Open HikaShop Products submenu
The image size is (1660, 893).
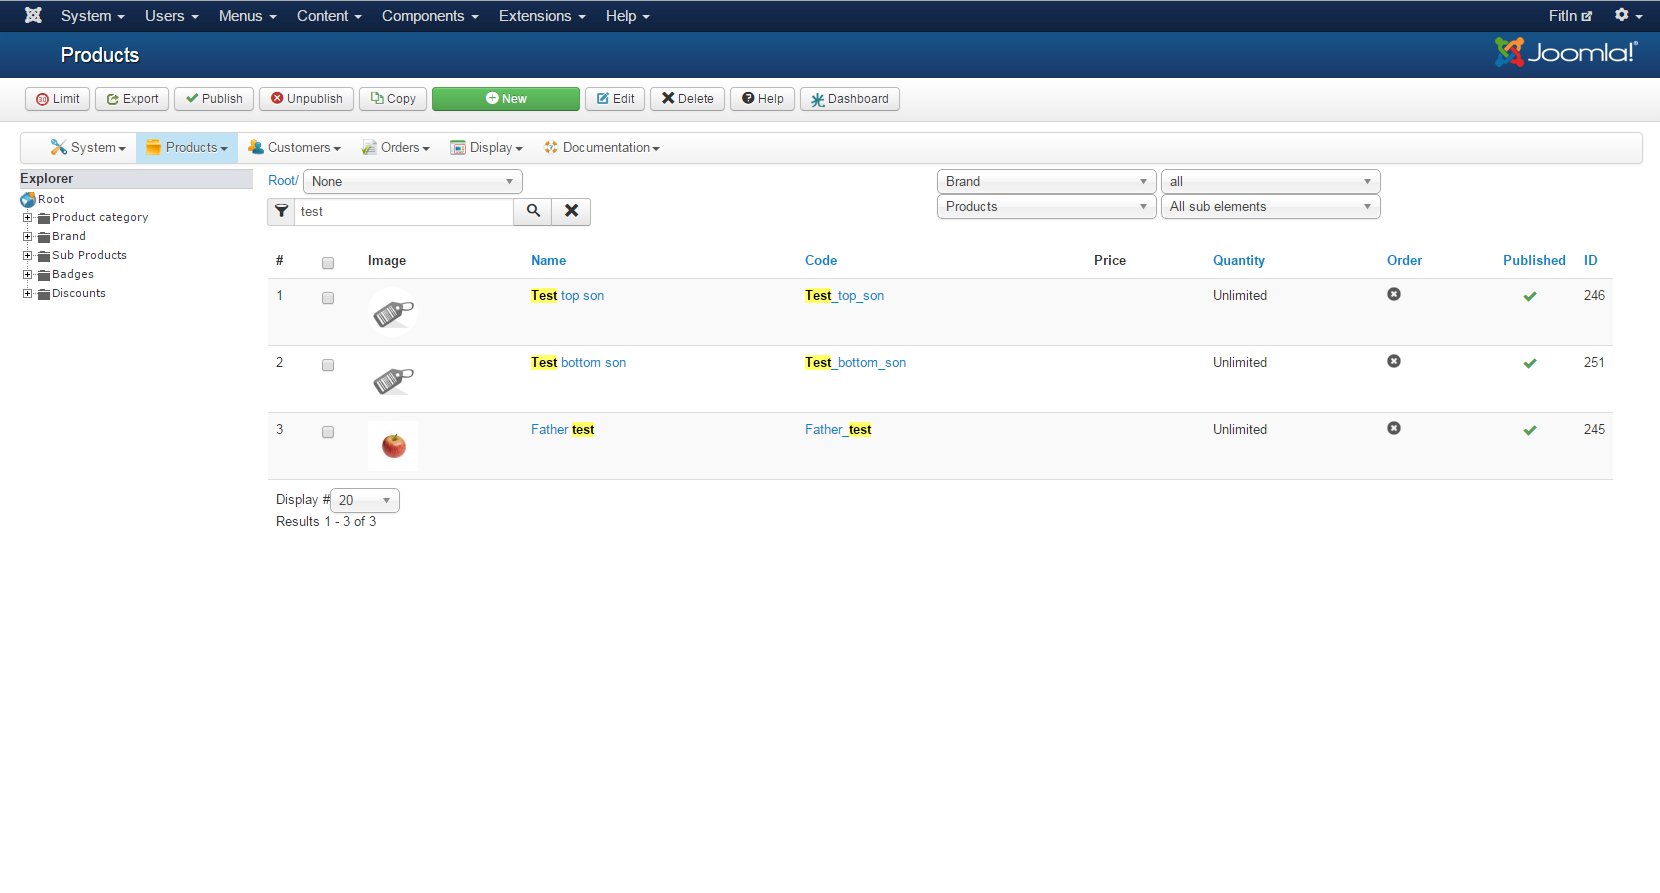point(187,147)
